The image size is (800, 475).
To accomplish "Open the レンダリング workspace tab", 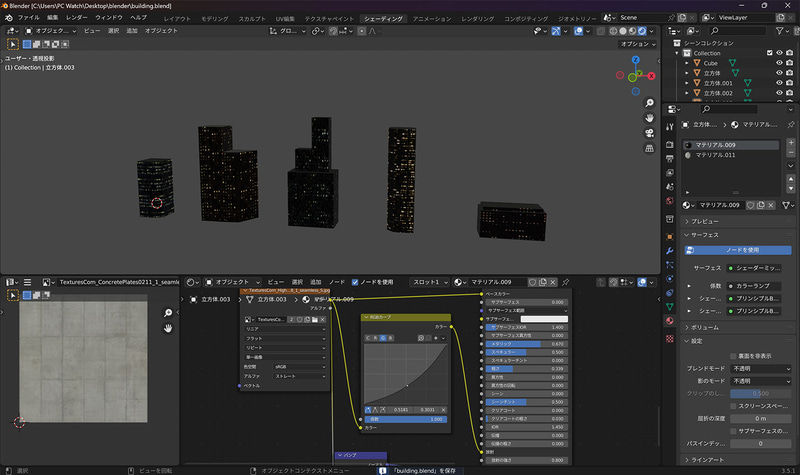I will point(477,18).
